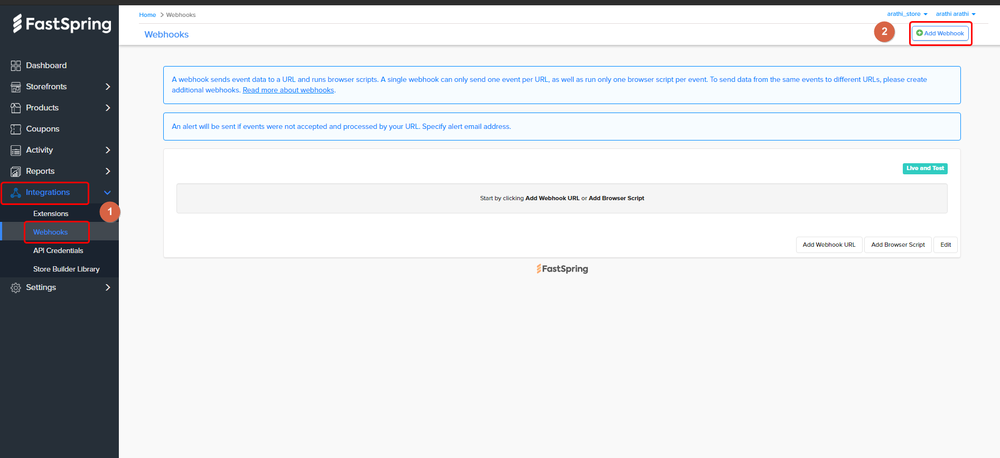
Task: Click the Live and Test badge
Action: point(925,169)
